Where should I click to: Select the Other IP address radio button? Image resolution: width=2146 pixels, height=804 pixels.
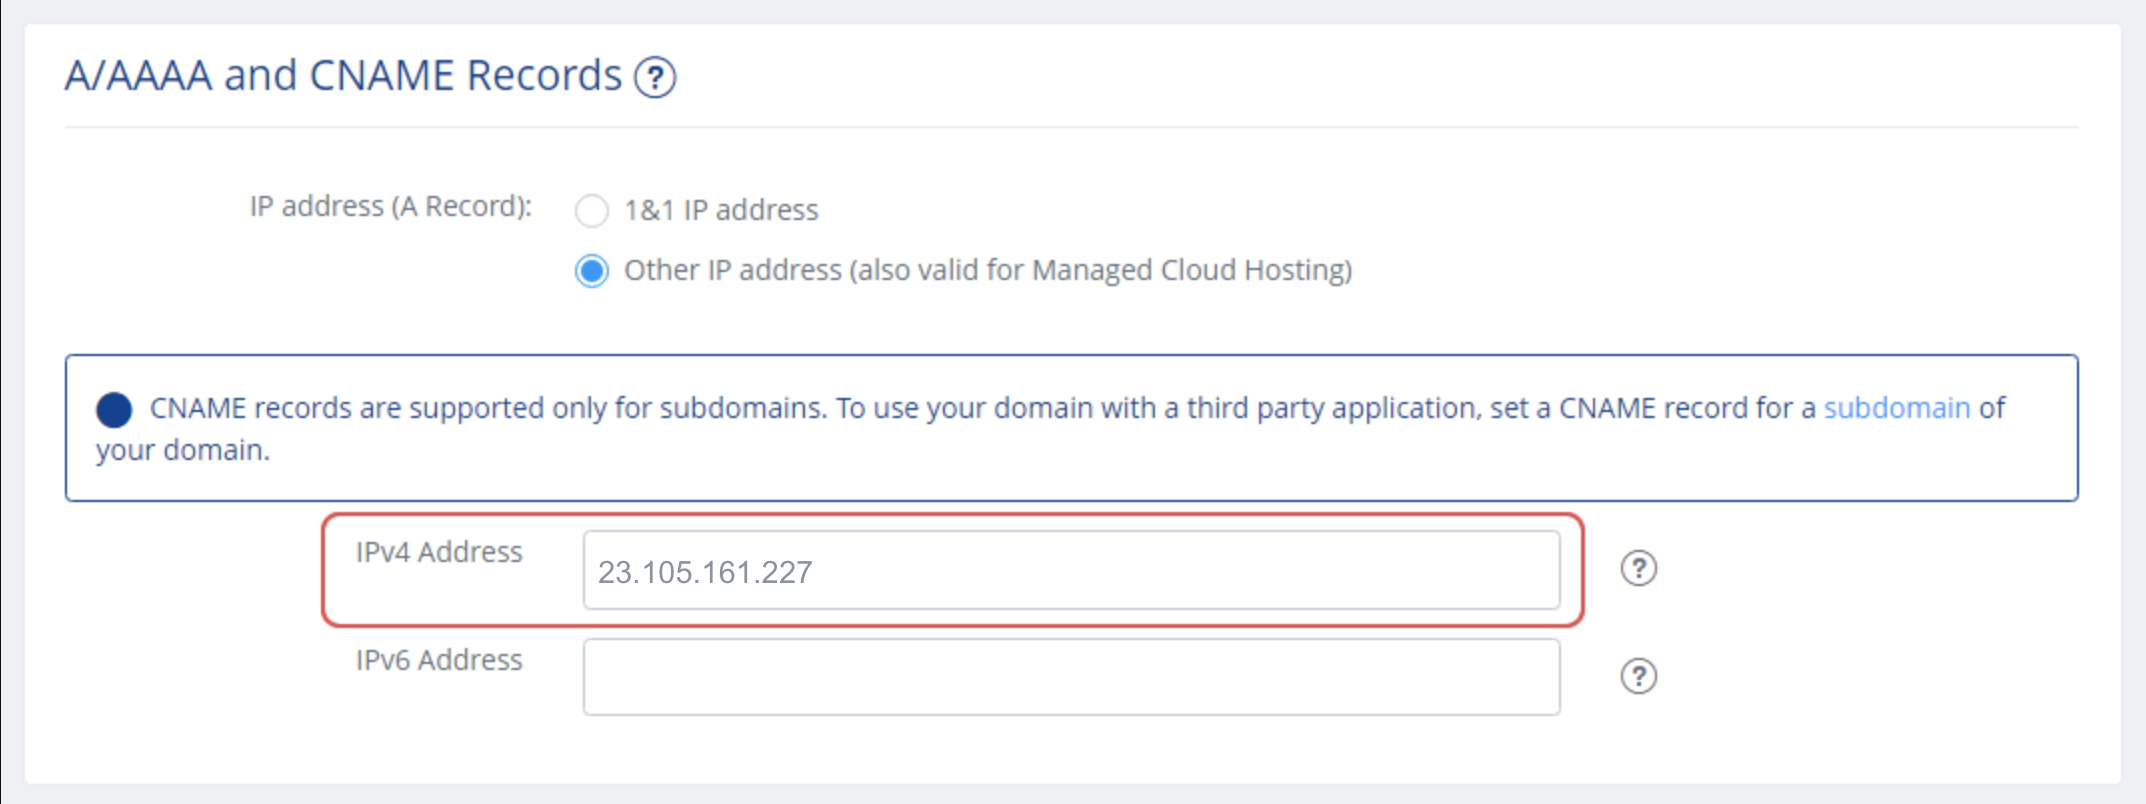click(591, 271)
